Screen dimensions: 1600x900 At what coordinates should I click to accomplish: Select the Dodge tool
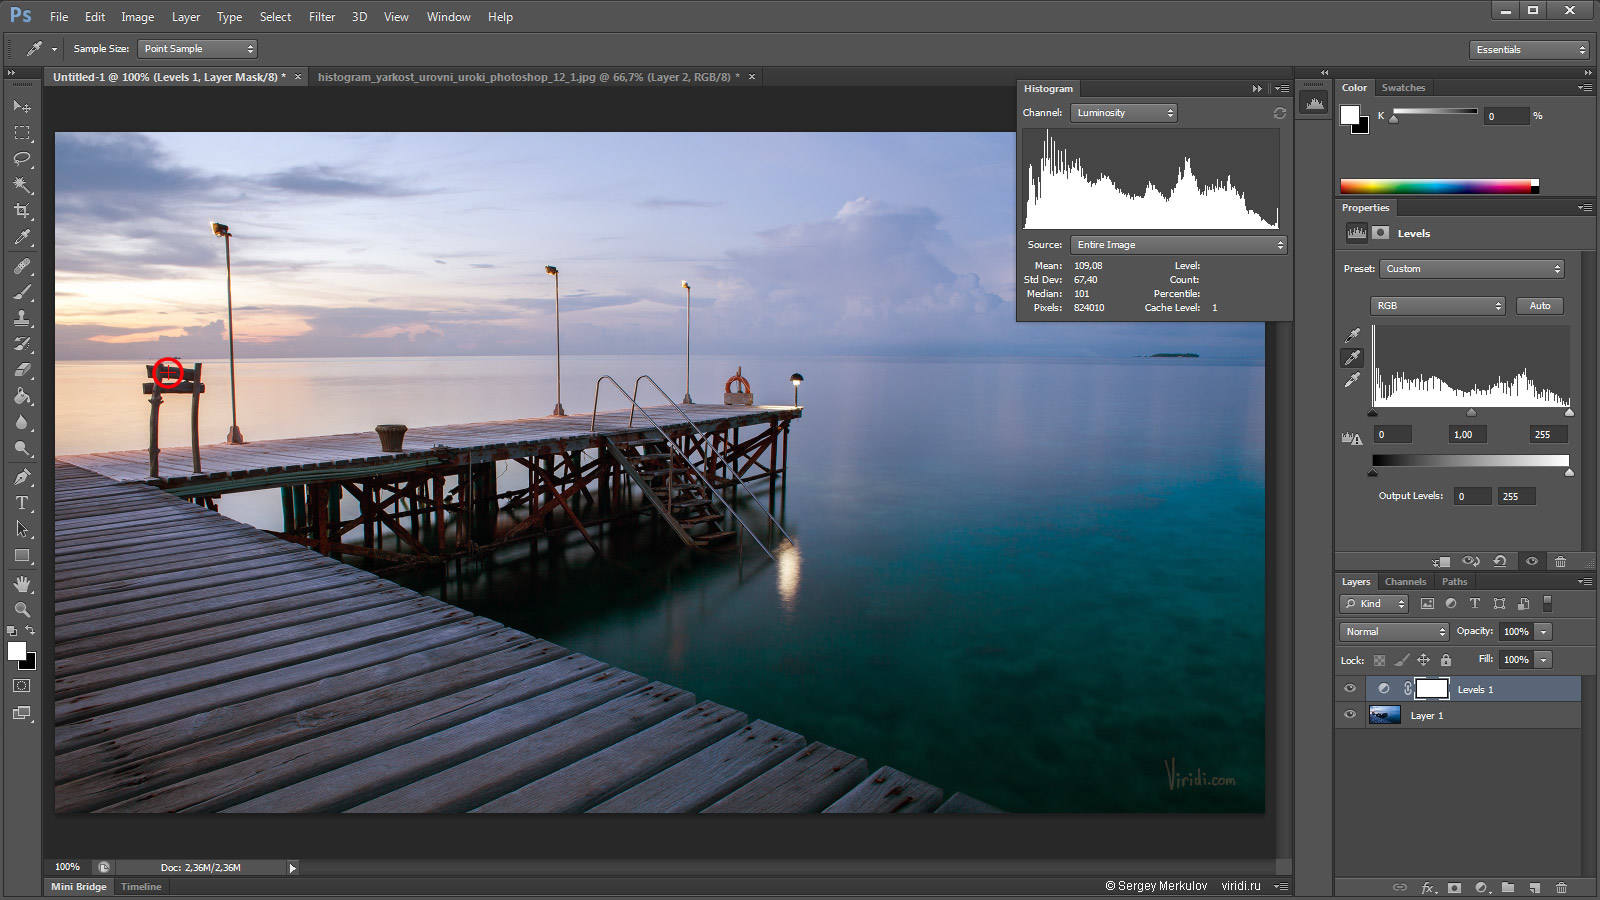click(x=22, y=448)
